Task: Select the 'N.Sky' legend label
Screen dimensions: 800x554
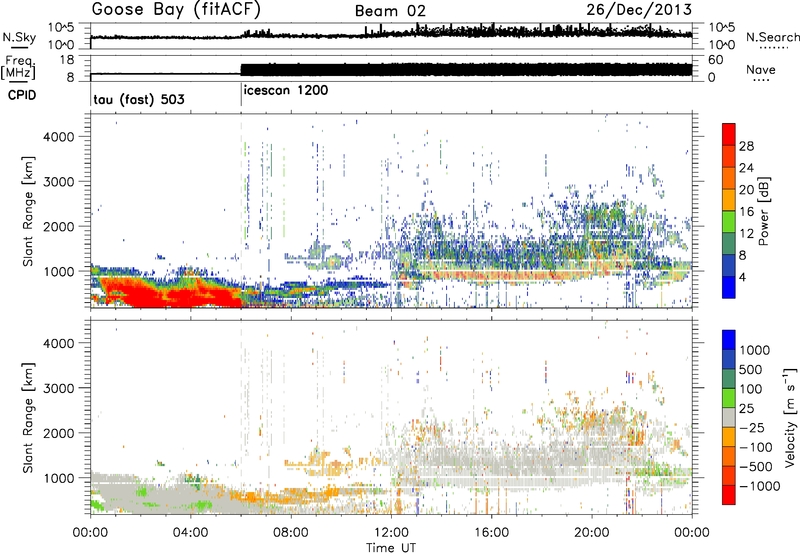Action: 19,37
